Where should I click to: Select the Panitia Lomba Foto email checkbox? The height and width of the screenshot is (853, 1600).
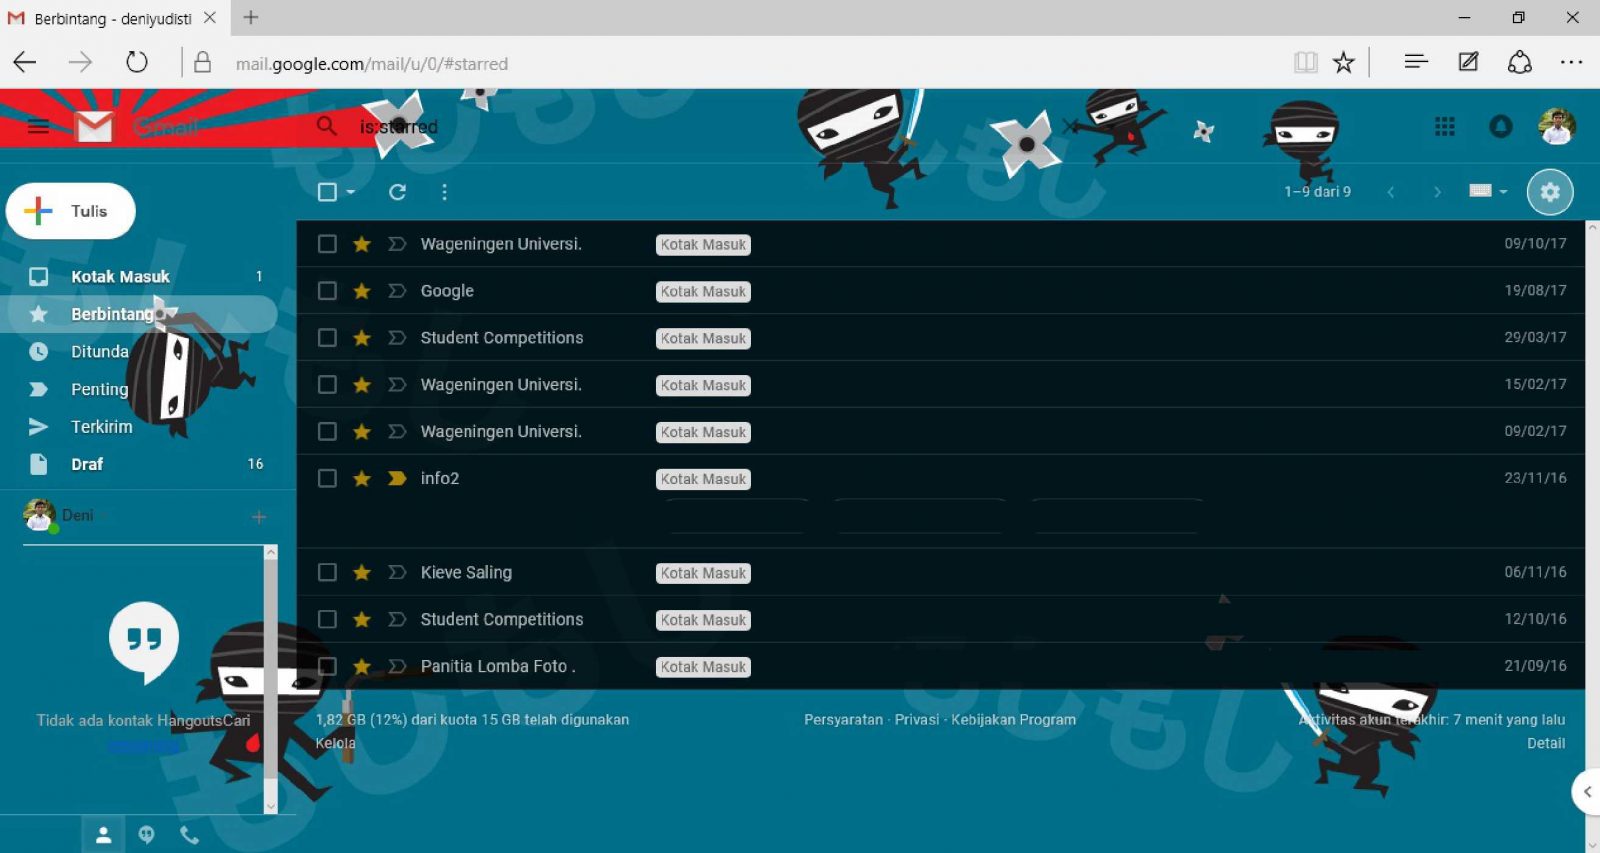327,667
